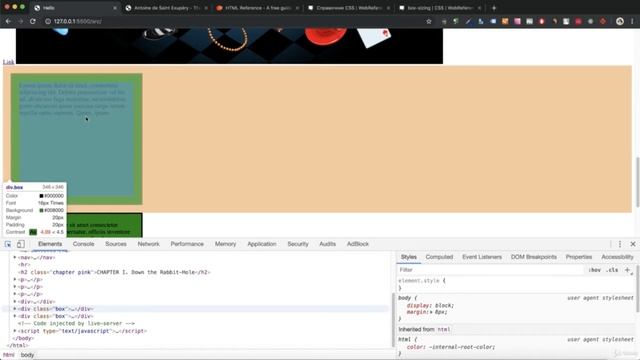Reload the page with the refresh icon
Image resolution: width=640 pixels, height=360 pixels.
tap(33, 21)
